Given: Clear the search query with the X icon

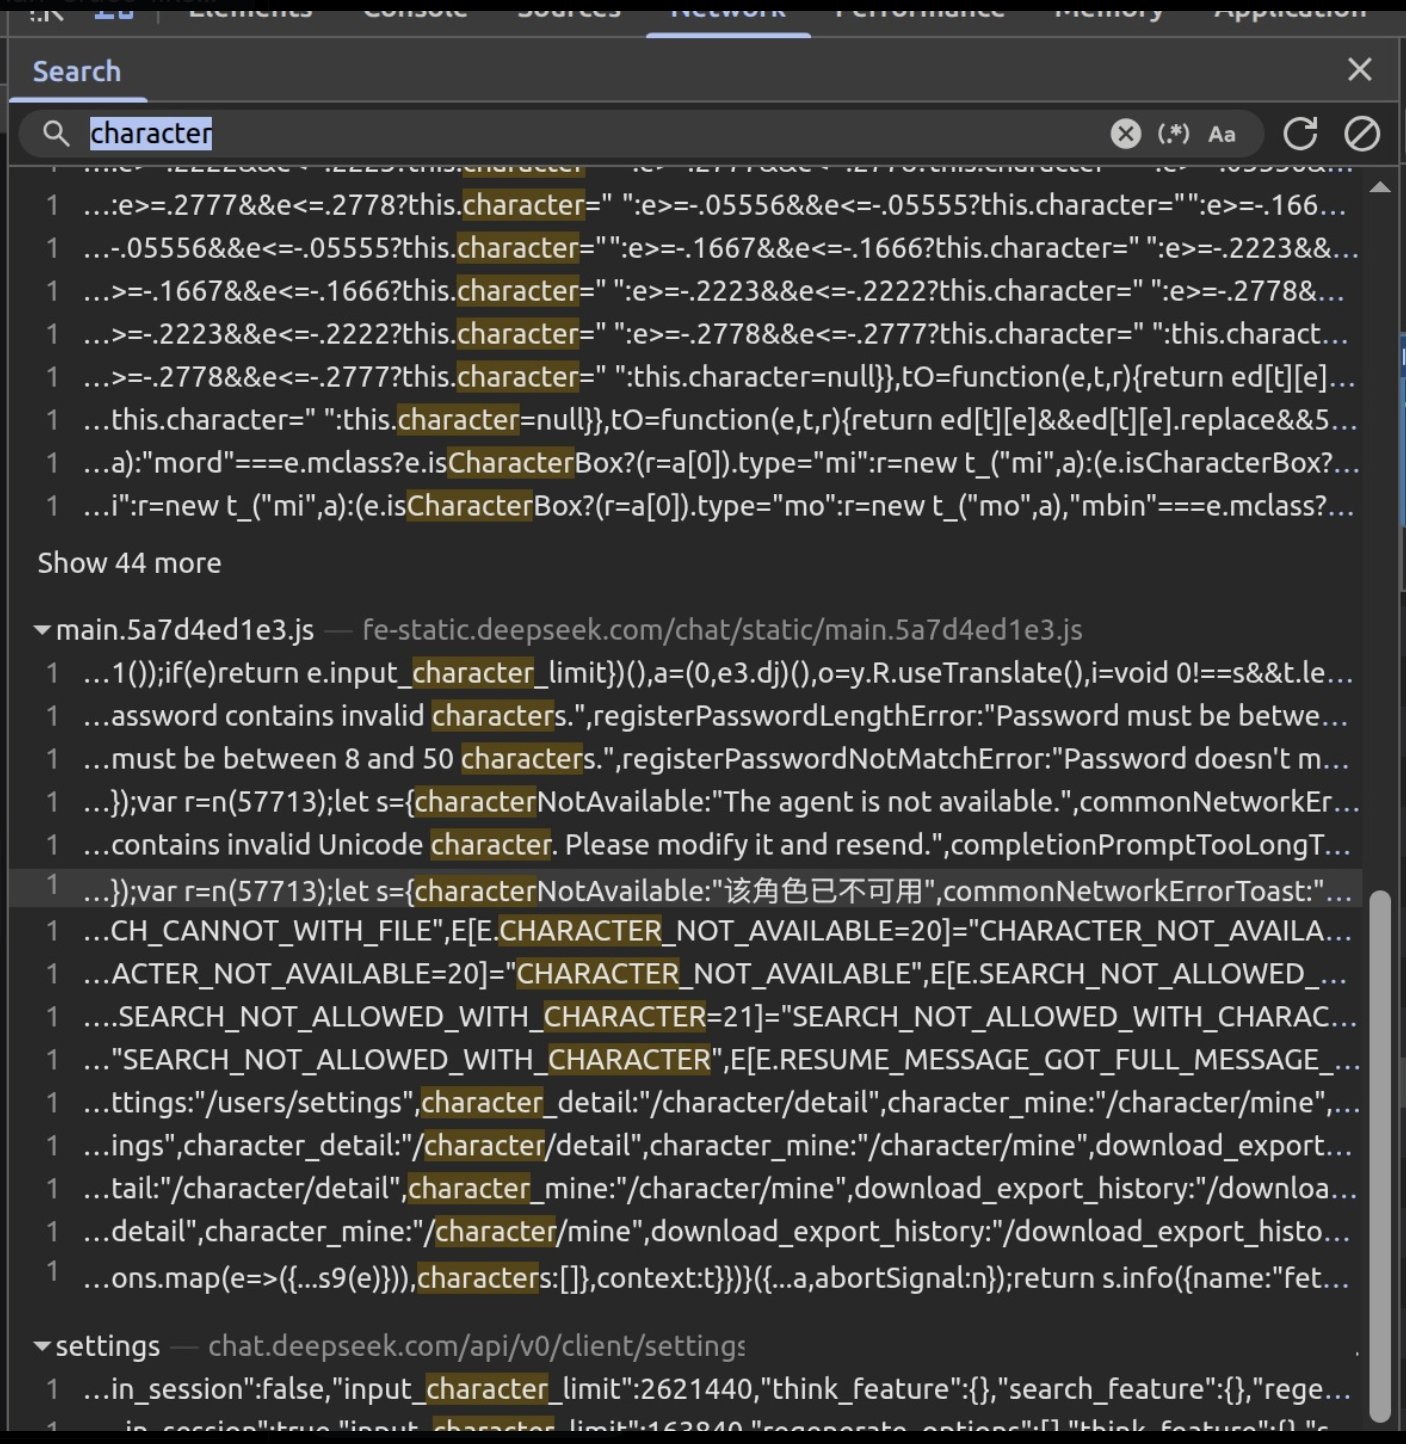Looking at the screenshot, I should click(x=1125, y=133).
